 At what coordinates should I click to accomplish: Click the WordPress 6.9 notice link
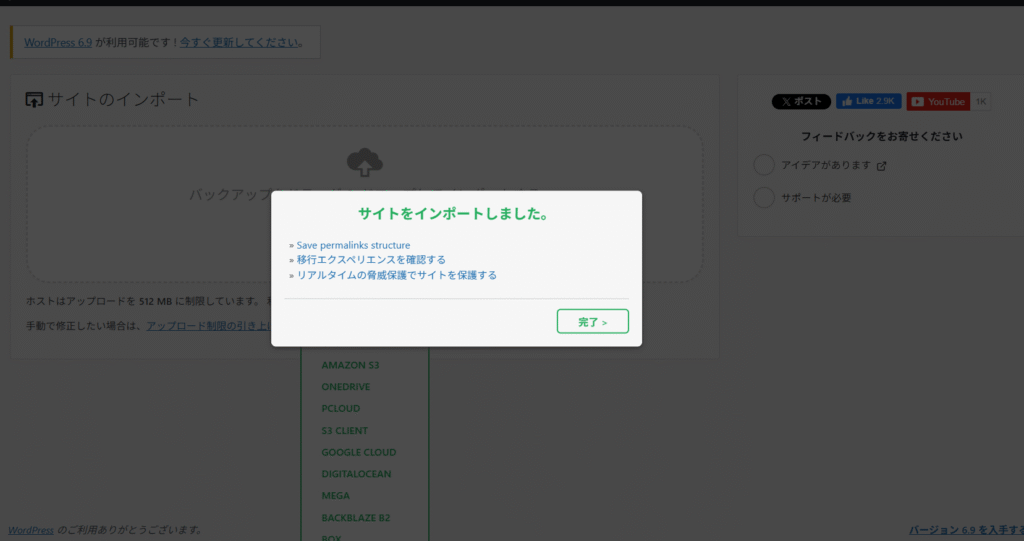point(58,43)
